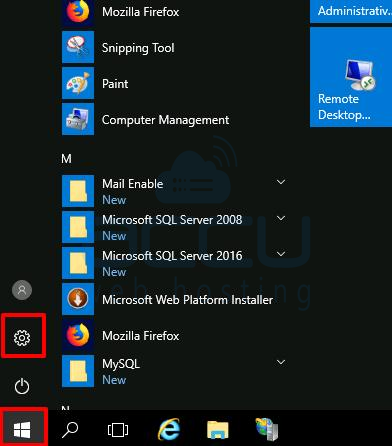392x446 pixels.
Task: Click the Microsoft SQL Server 2016 folder icon
Action: [x=78, y=263]
